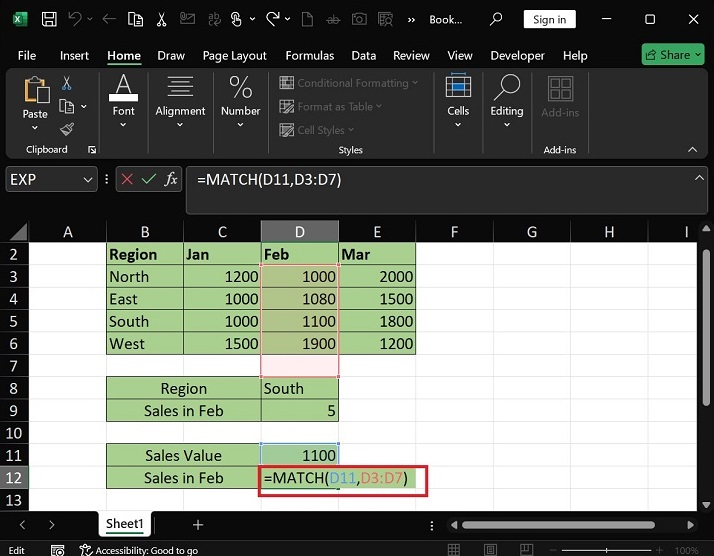Click the Copy icon in the Clipboard group

coord(66,106)
